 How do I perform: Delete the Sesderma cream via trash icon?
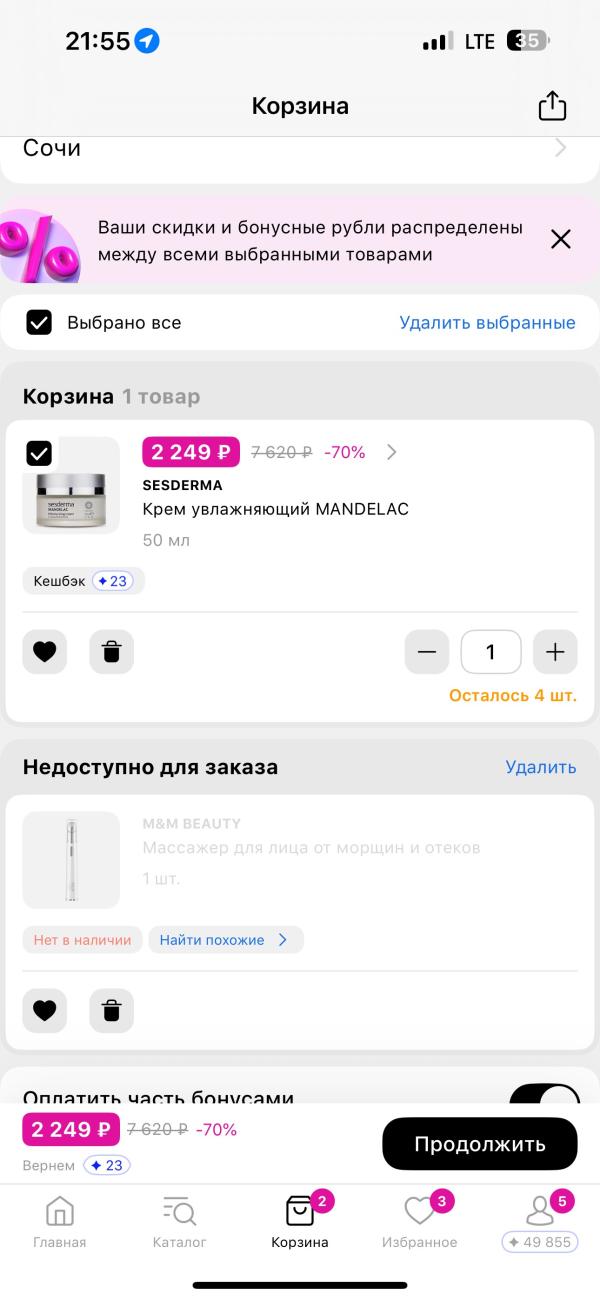[x=111, y=651]
